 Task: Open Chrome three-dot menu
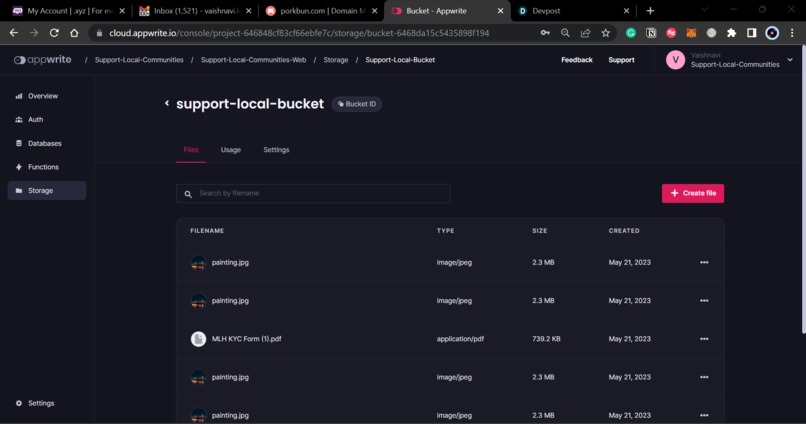(792, 33)
